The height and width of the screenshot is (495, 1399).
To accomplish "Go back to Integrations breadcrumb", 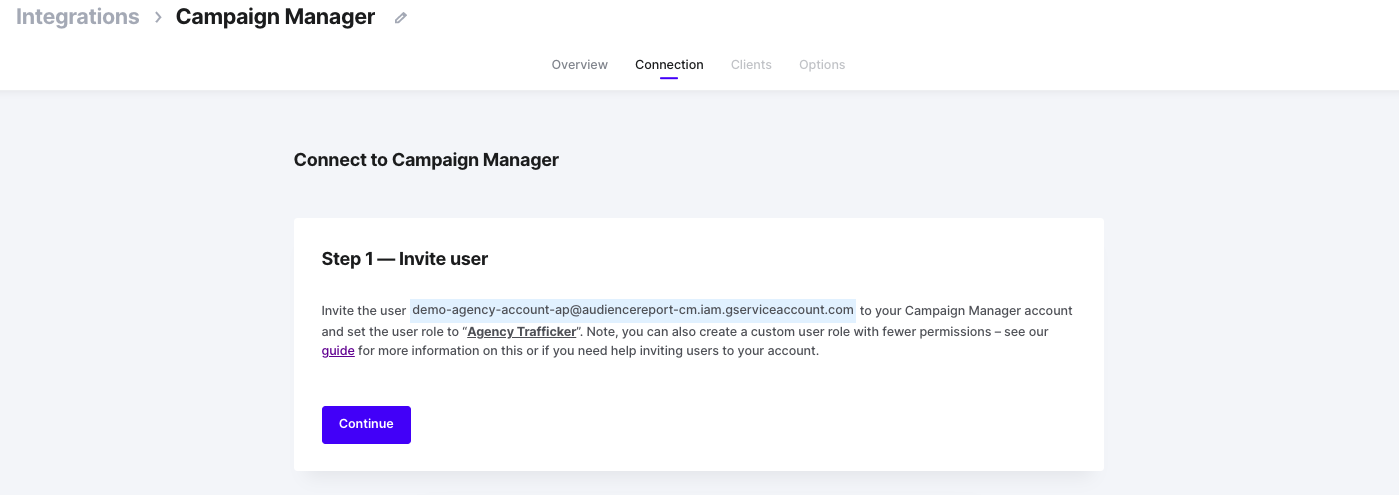I will [x=78, y=17].
